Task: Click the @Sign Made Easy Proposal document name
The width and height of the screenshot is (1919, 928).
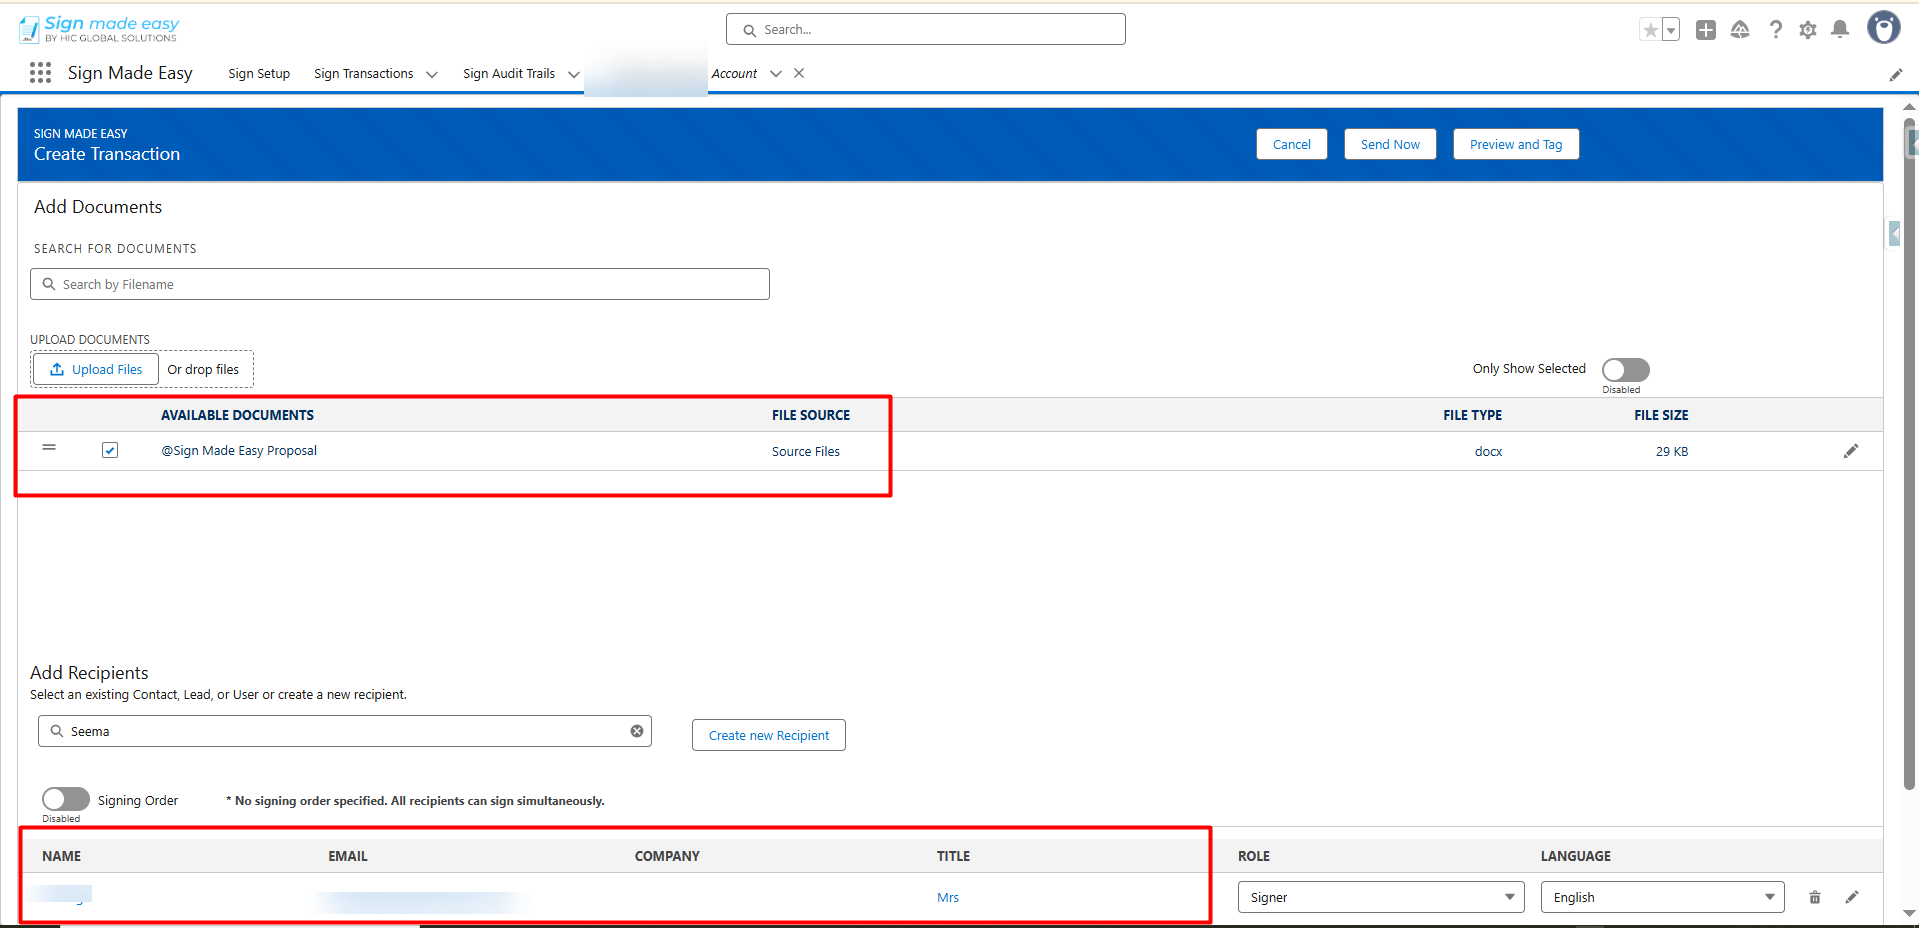Action: [x=239, y=451]
